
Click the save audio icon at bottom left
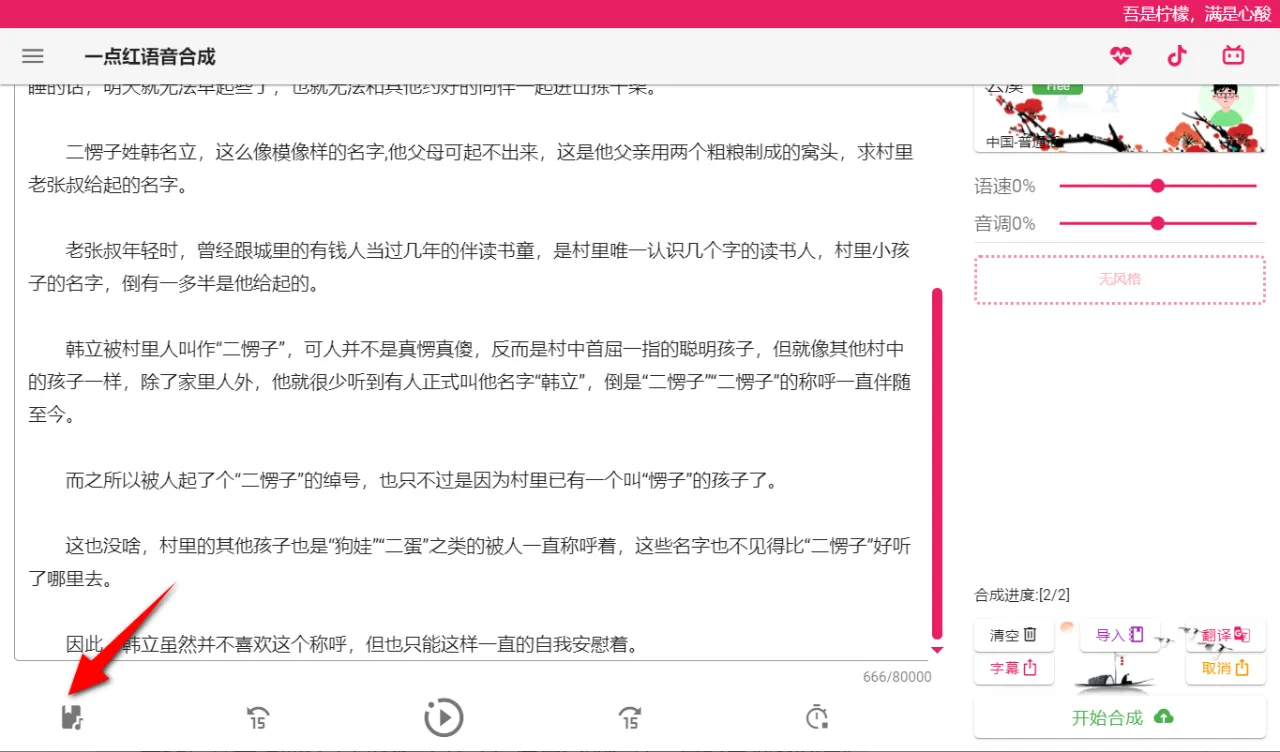point(71,717)
